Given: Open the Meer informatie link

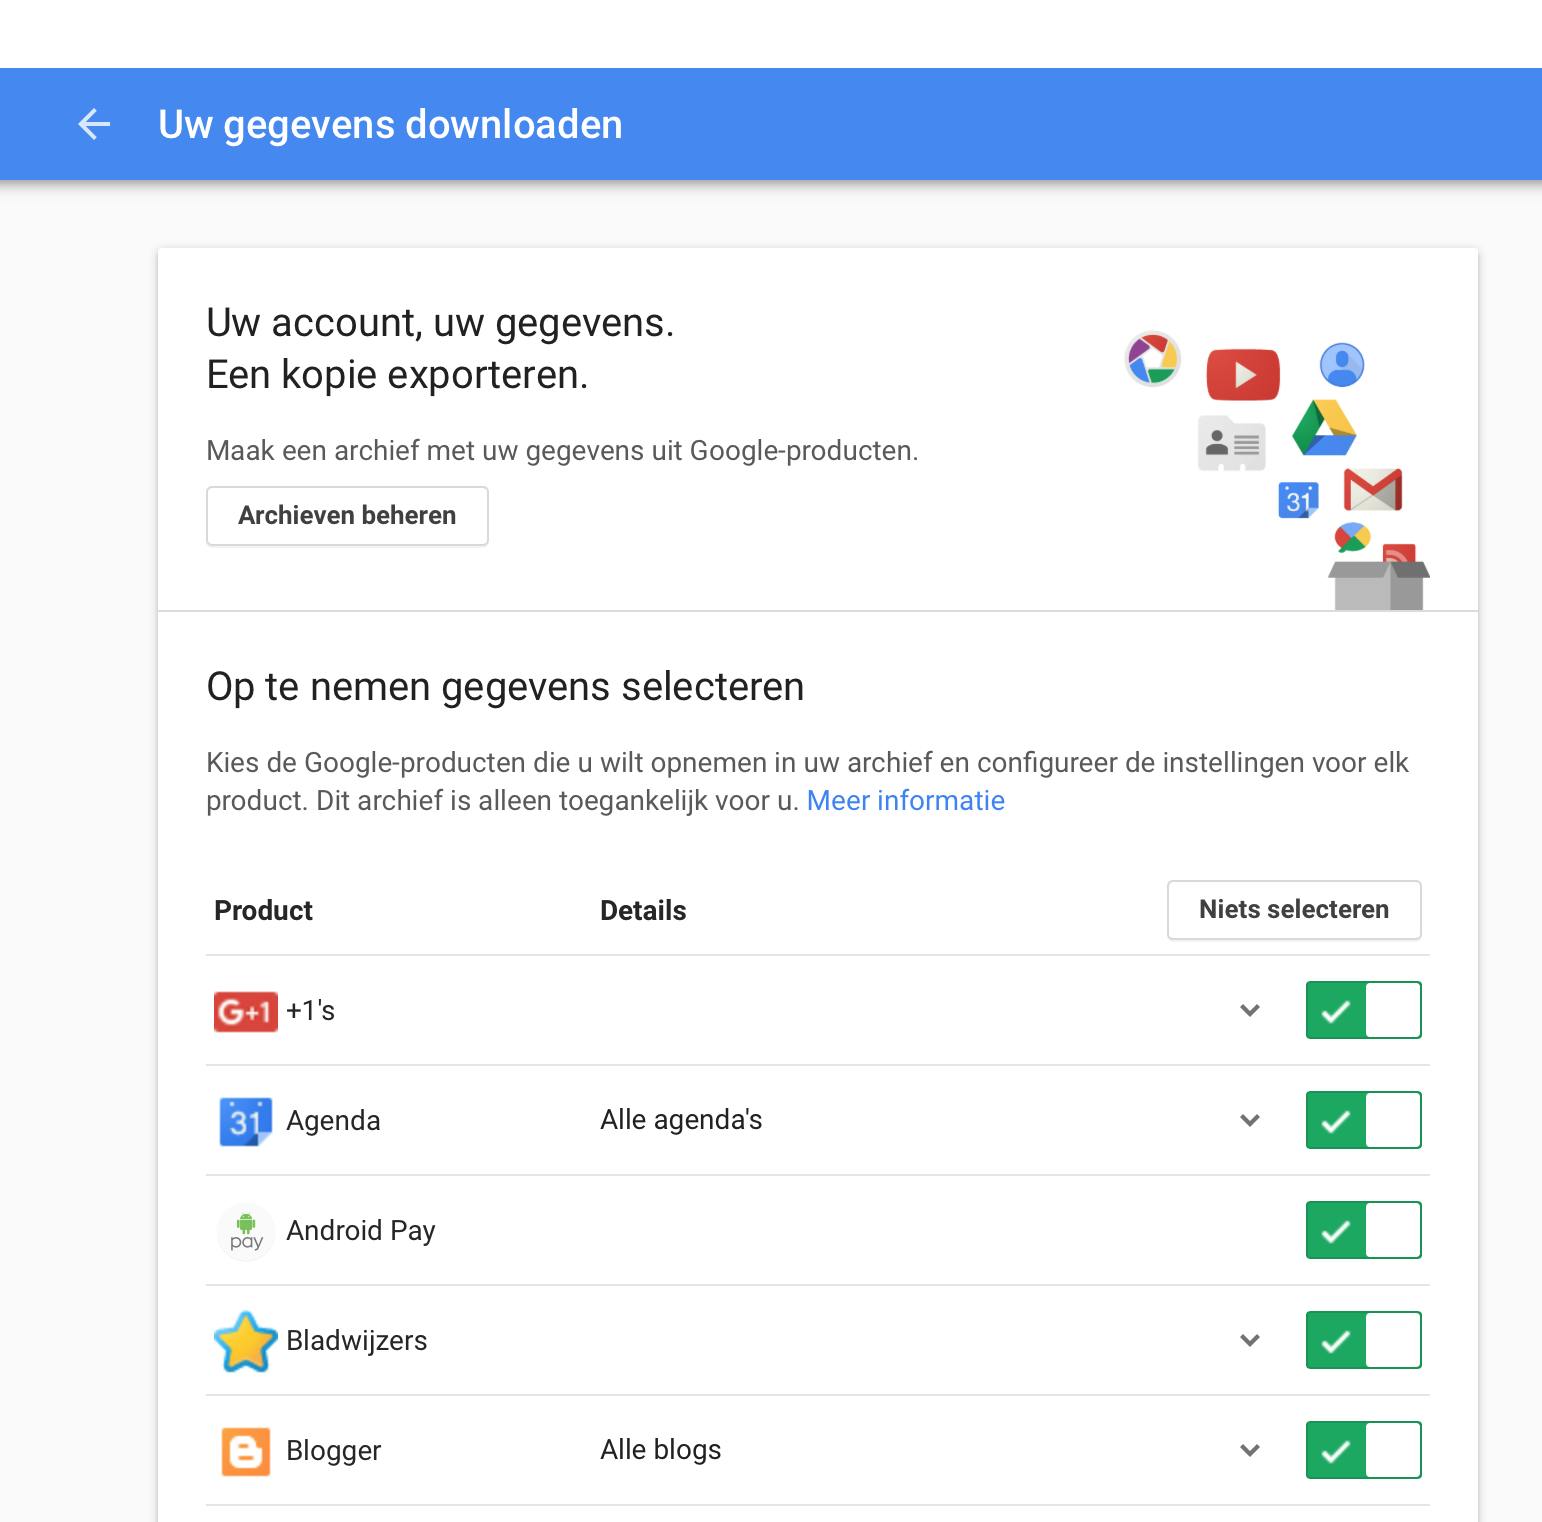Looking at the screenshot, I should [905, 801].
